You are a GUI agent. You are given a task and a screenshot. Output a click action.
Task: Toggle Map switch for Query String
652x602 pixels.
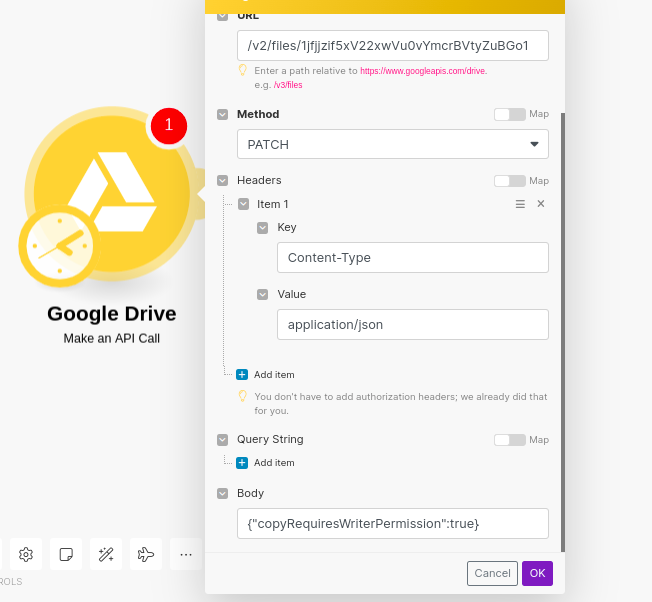coord(510,440)
